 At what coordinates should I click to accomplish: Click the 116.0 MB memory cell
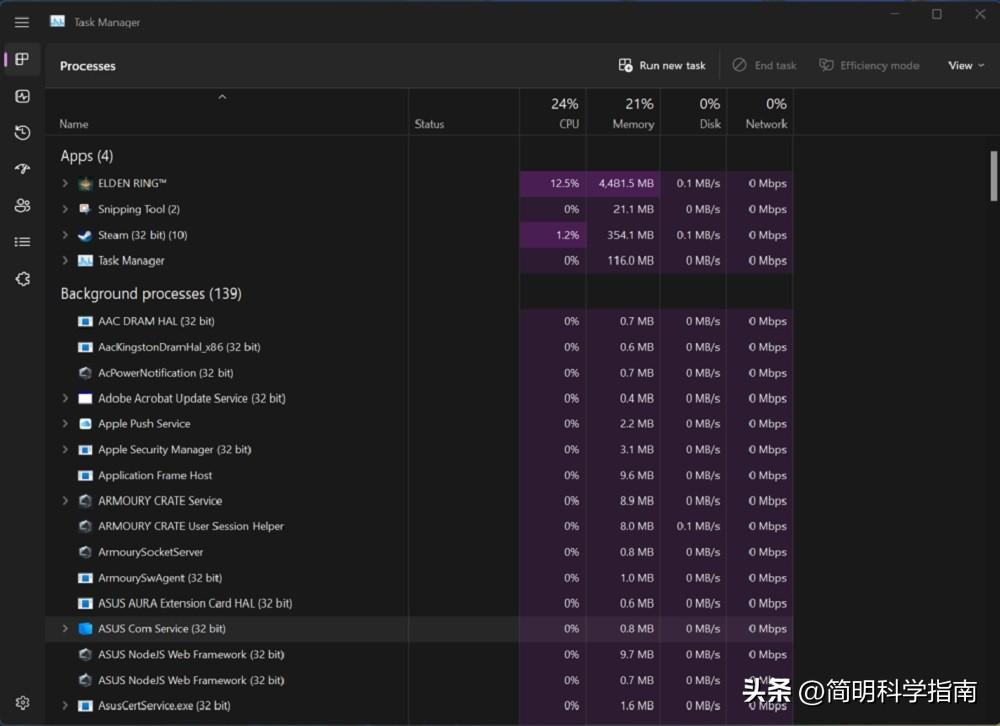point(623,261)
